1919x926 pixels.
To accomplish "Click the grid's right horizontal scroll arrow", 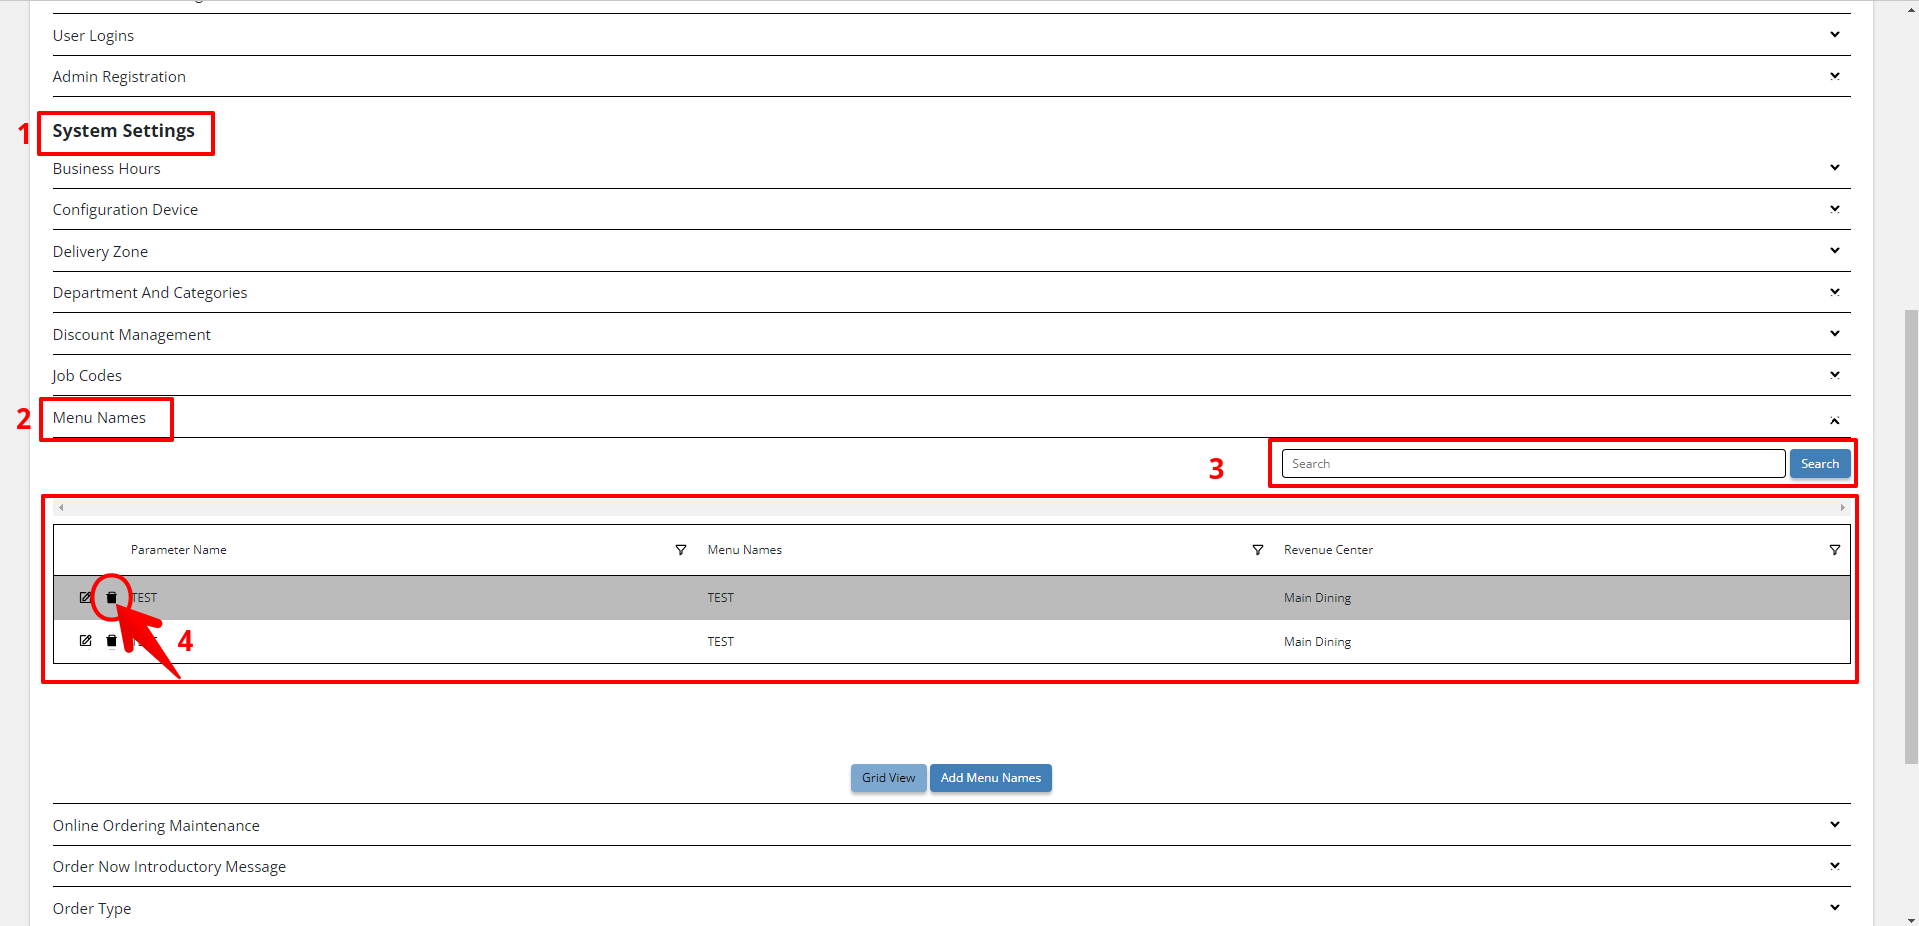I will (x=1842, y=508).
